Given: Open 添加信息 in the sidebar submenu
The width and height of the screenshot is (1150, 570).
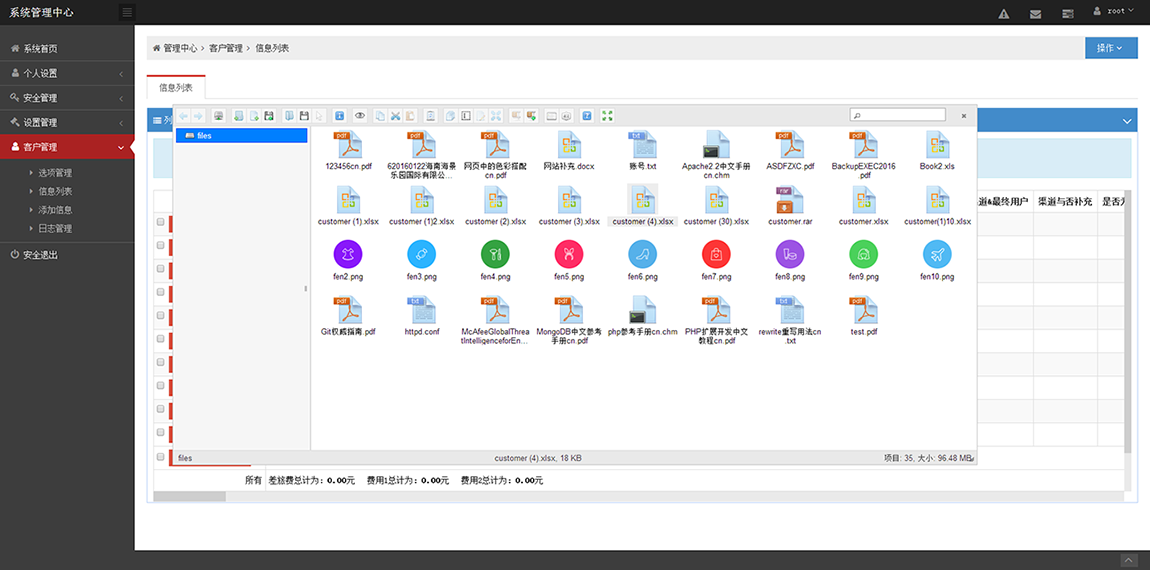Looking at the screenshot, I should tap(55, 210).
